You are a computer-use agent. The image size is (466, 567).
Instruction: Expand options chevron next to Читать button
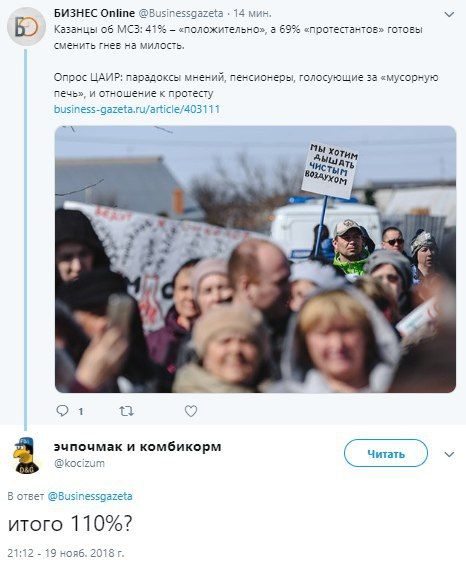click(449, 454)
